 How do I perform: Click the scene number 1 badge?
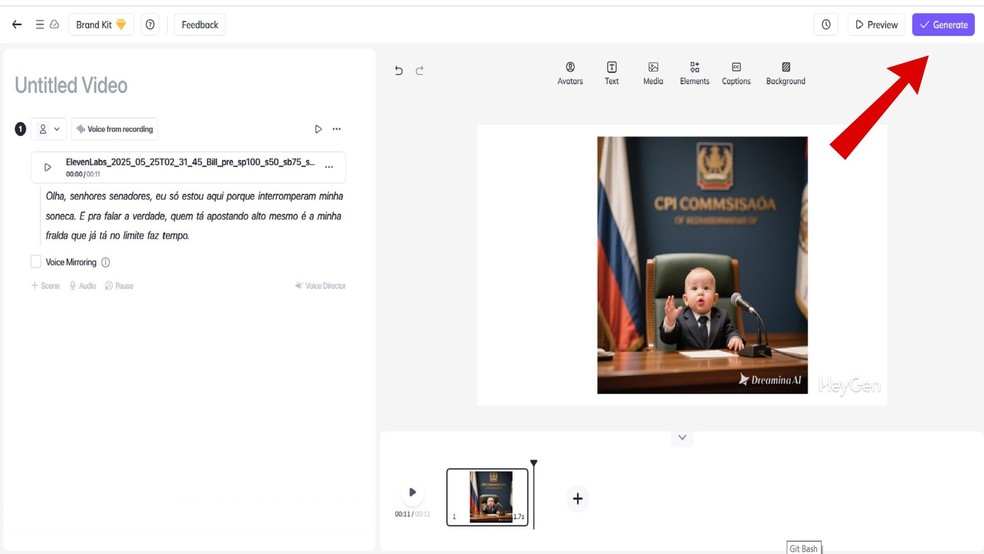pos(21,129)
